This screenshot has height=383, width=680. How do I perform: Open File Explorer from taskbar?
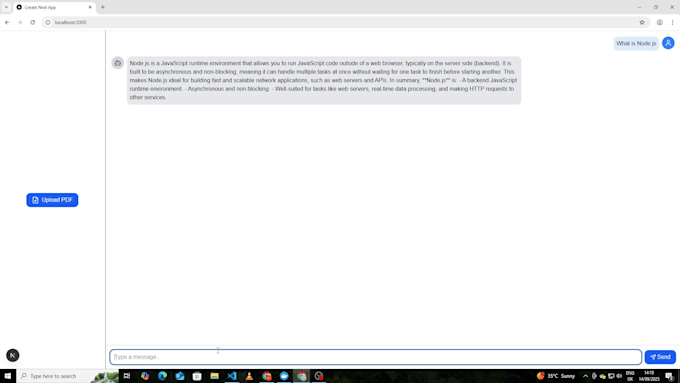214,376
